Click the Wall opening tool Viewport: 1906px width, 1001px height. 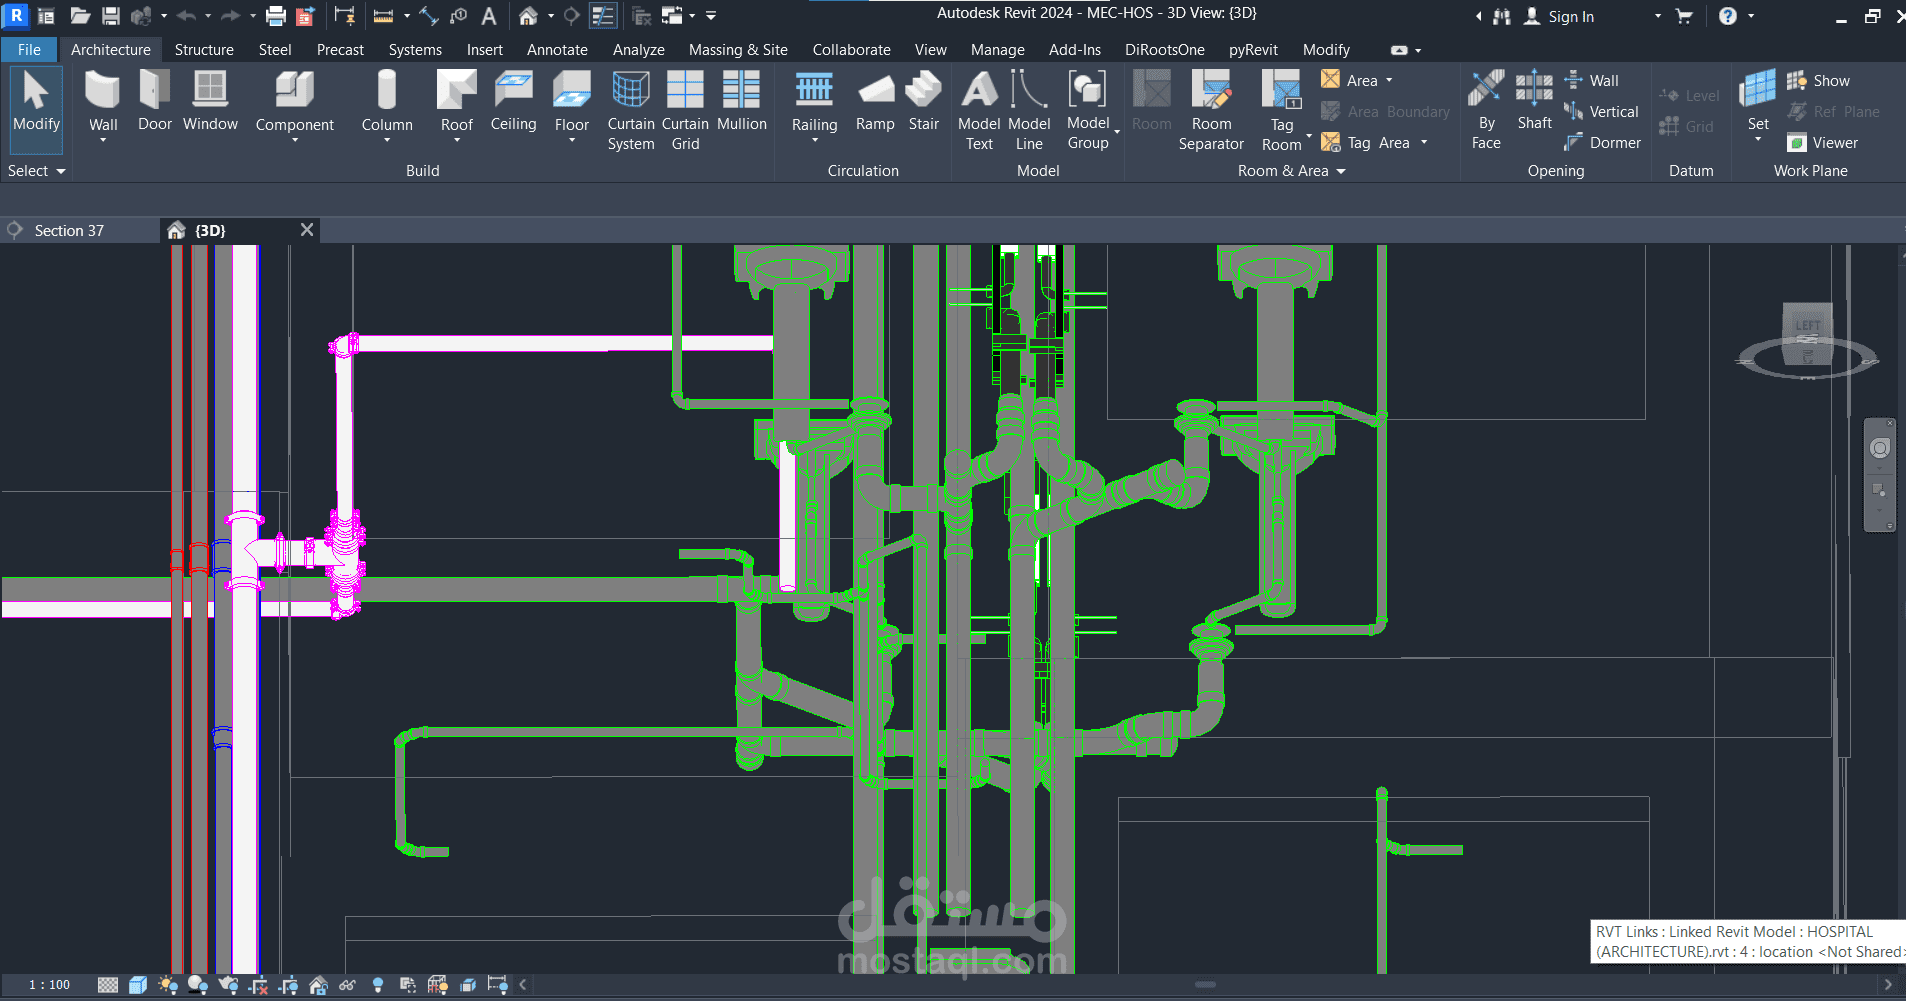coord(1591,81)
